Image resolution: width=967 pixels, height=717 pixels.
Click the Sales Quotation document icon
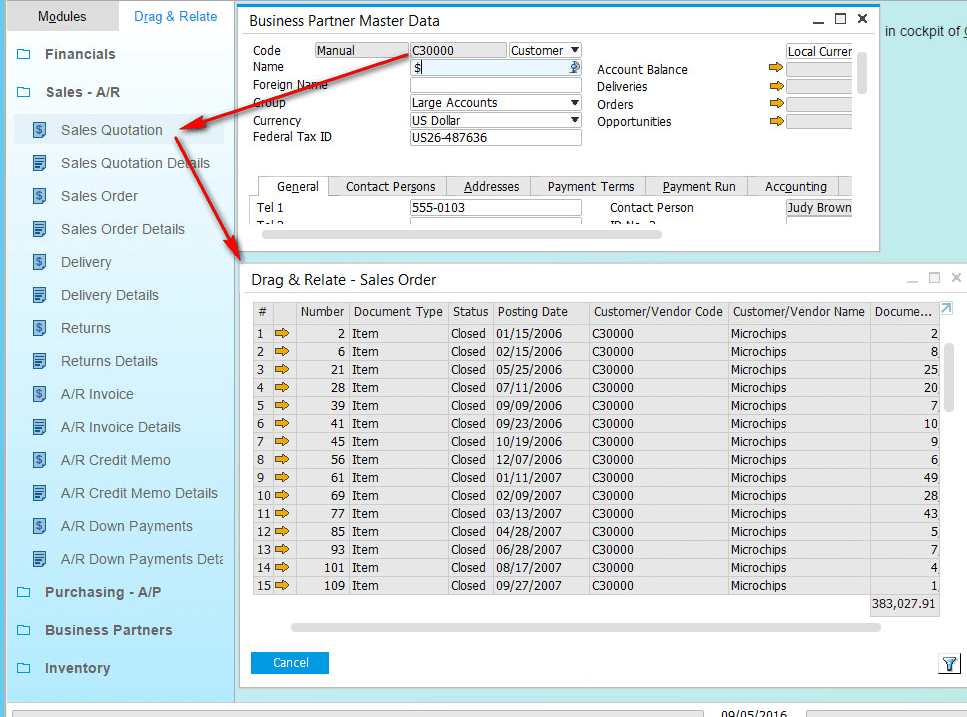[40, 130]
